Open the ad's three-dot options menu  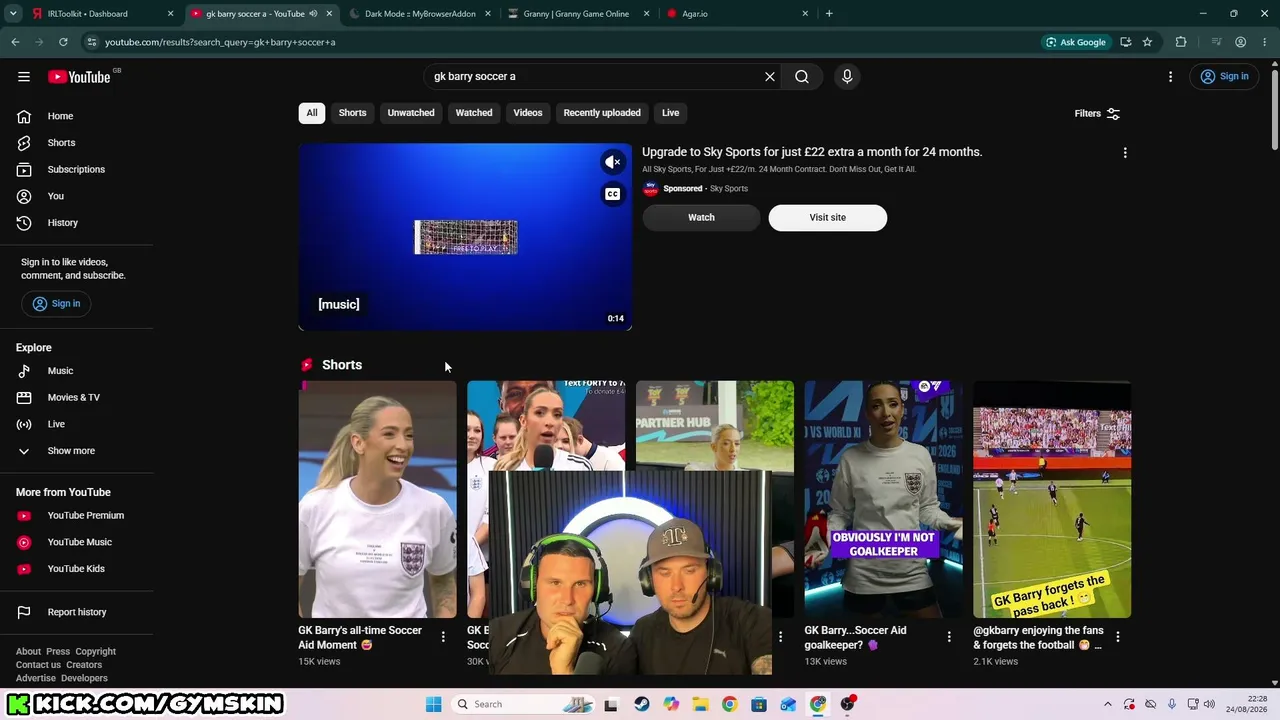(1125, 153)
